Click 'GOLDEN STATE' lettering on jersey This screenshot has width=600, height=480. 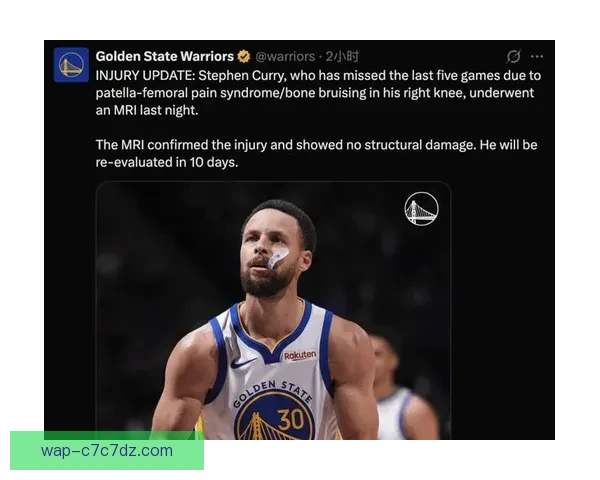click(x=273, y=392)
